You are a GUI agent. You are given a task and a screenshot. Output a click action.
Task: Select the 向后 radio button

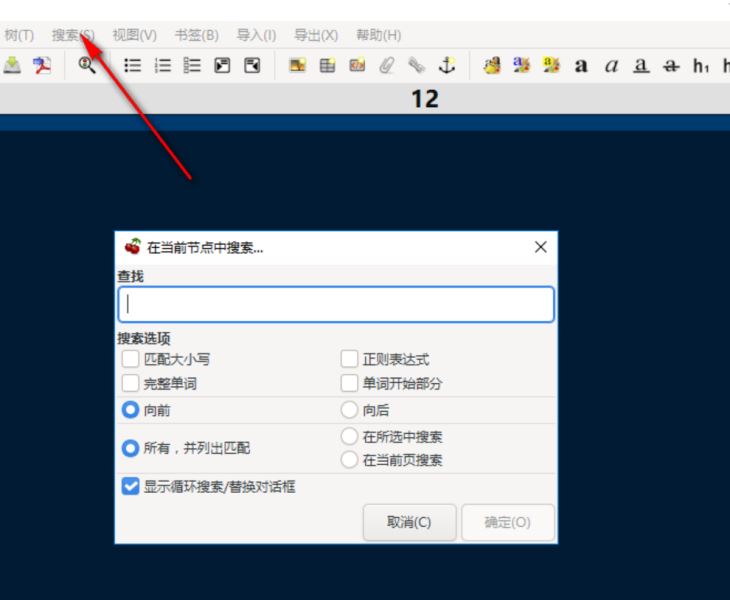pos(349,410)
